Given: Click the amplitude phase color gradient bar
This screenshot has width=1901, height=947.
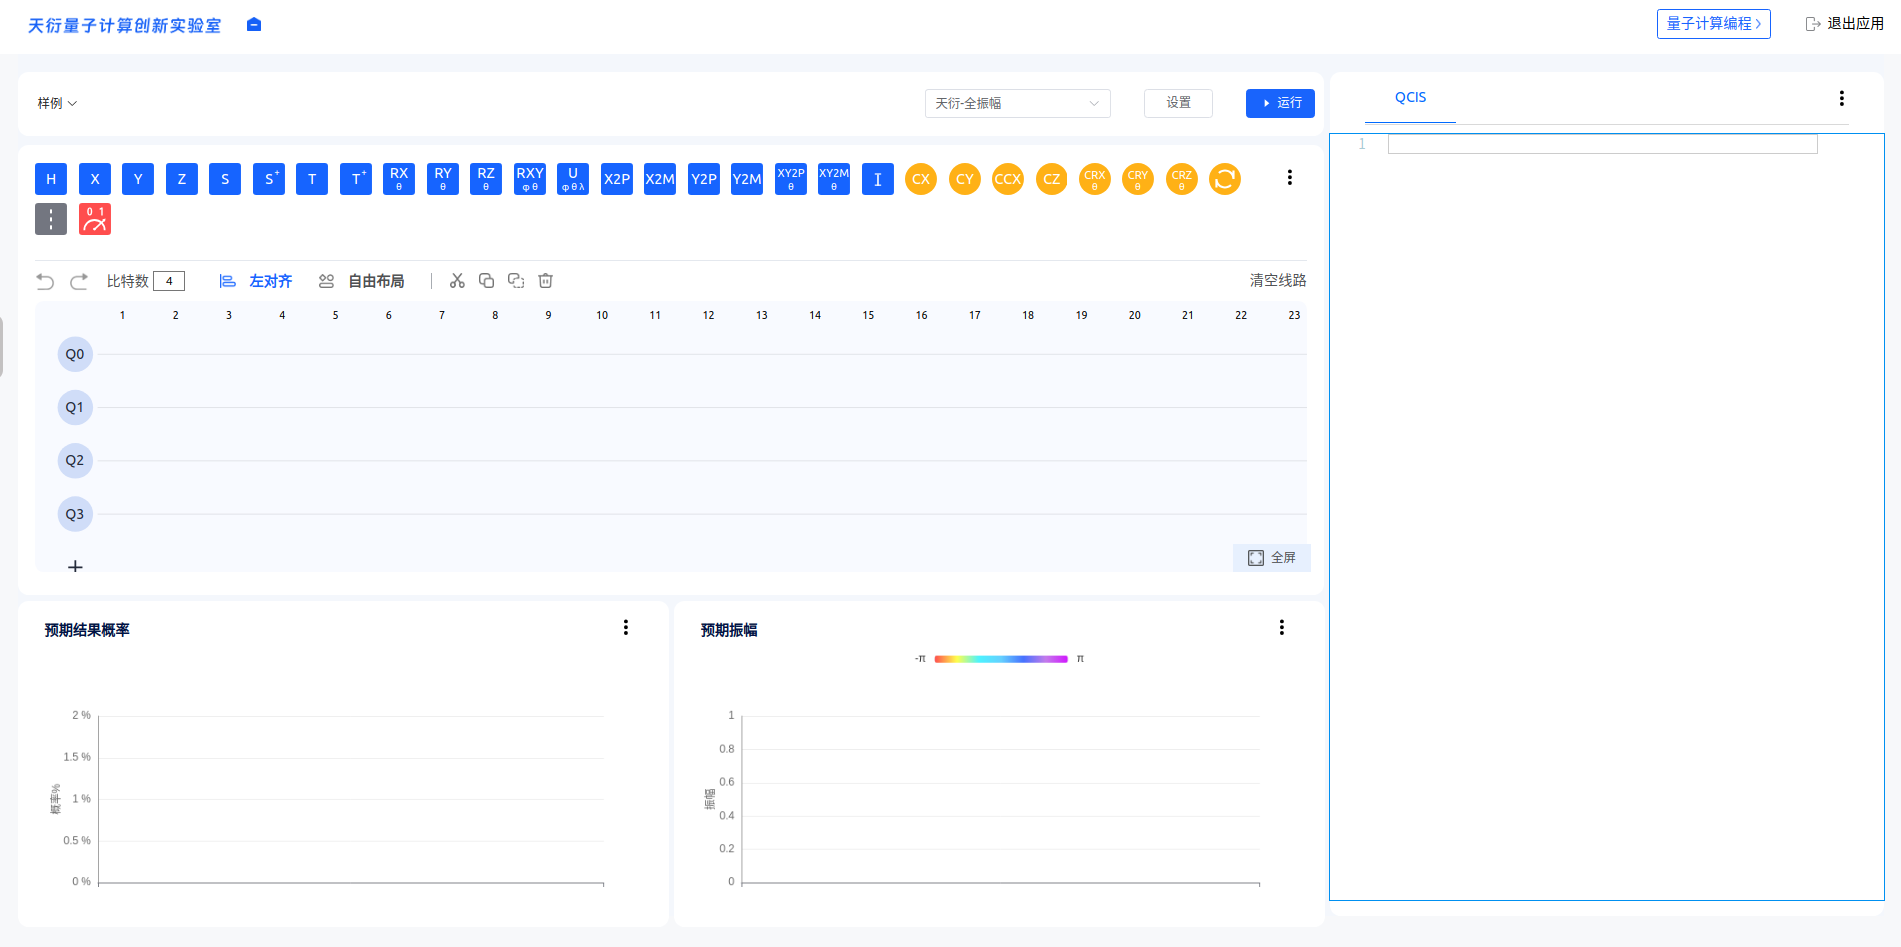Looking at the screenshot, I should (x=1001, y=659).
